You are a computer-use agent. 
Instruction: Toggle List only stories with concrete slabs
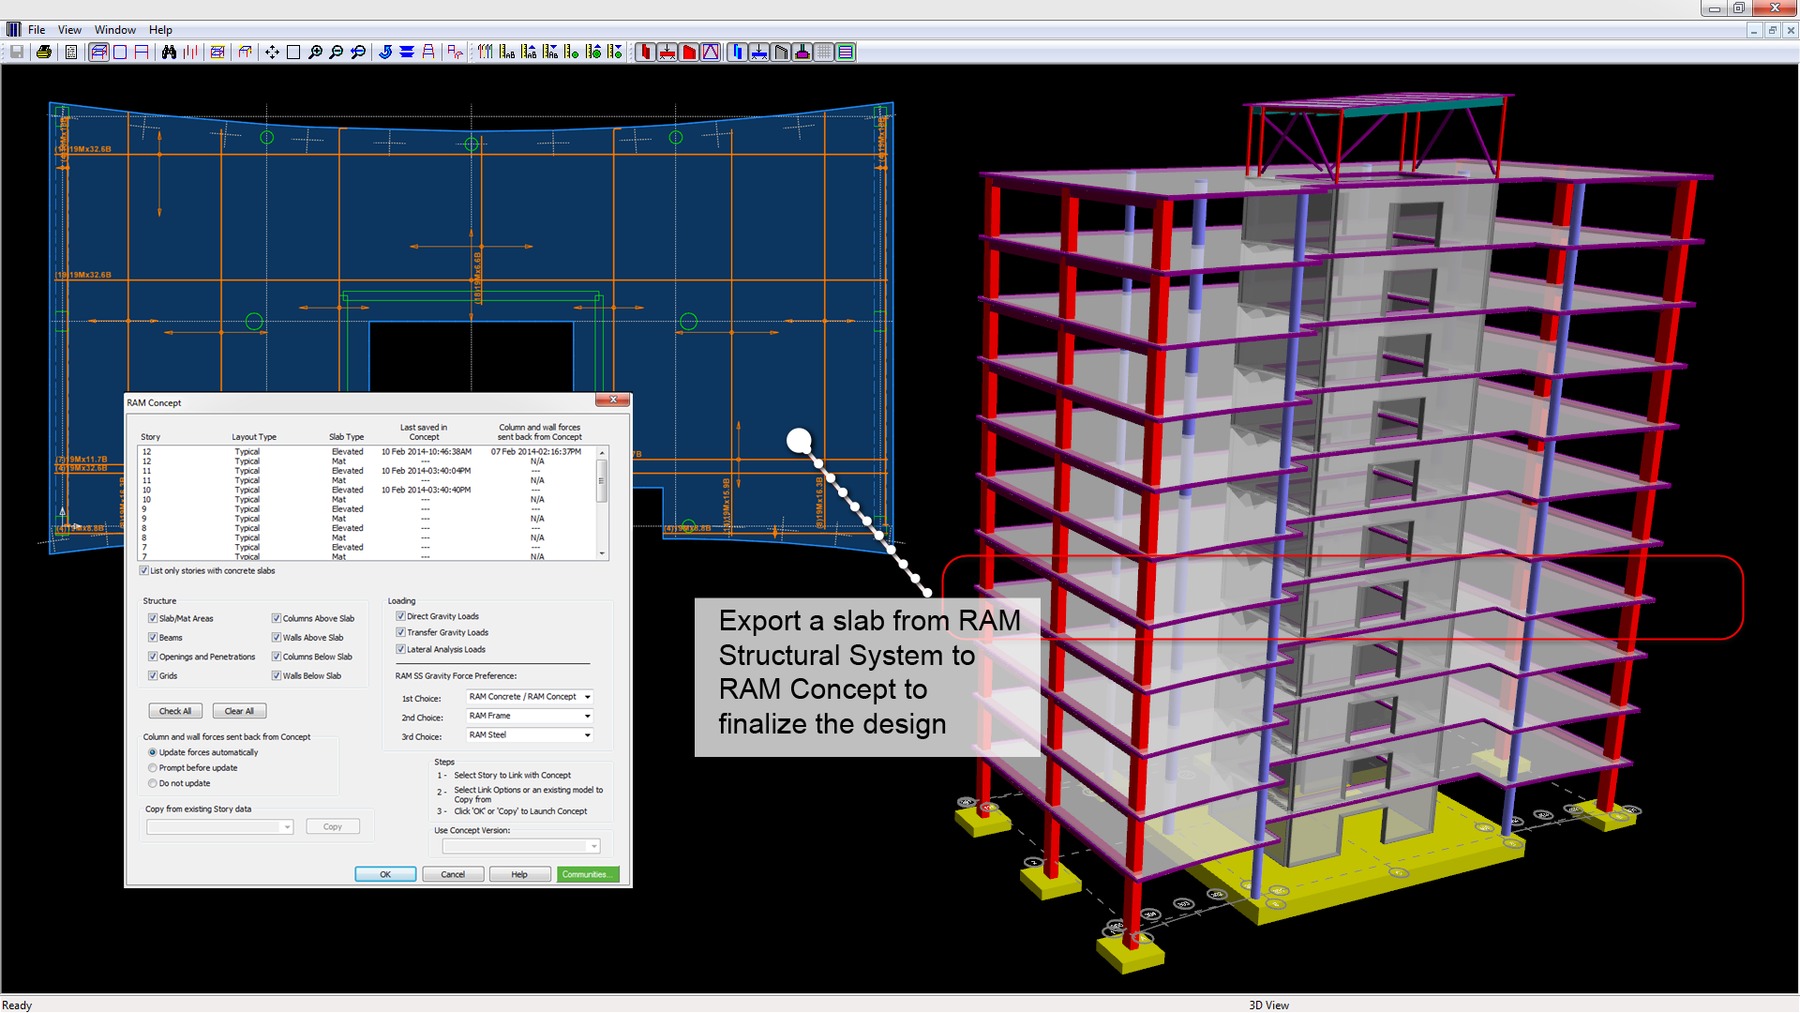click(x=144, y=571)
